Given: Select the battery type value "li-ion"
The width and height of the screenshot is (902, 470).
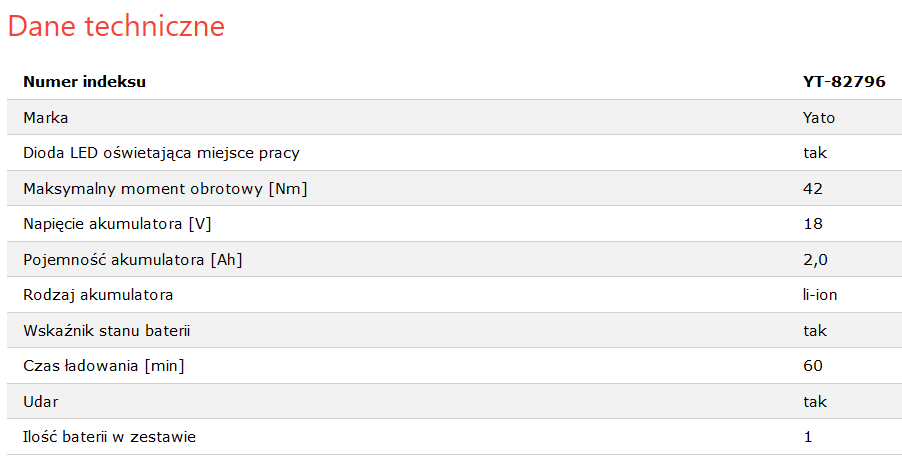Looking at the screenshot, I should coord(819,295).
